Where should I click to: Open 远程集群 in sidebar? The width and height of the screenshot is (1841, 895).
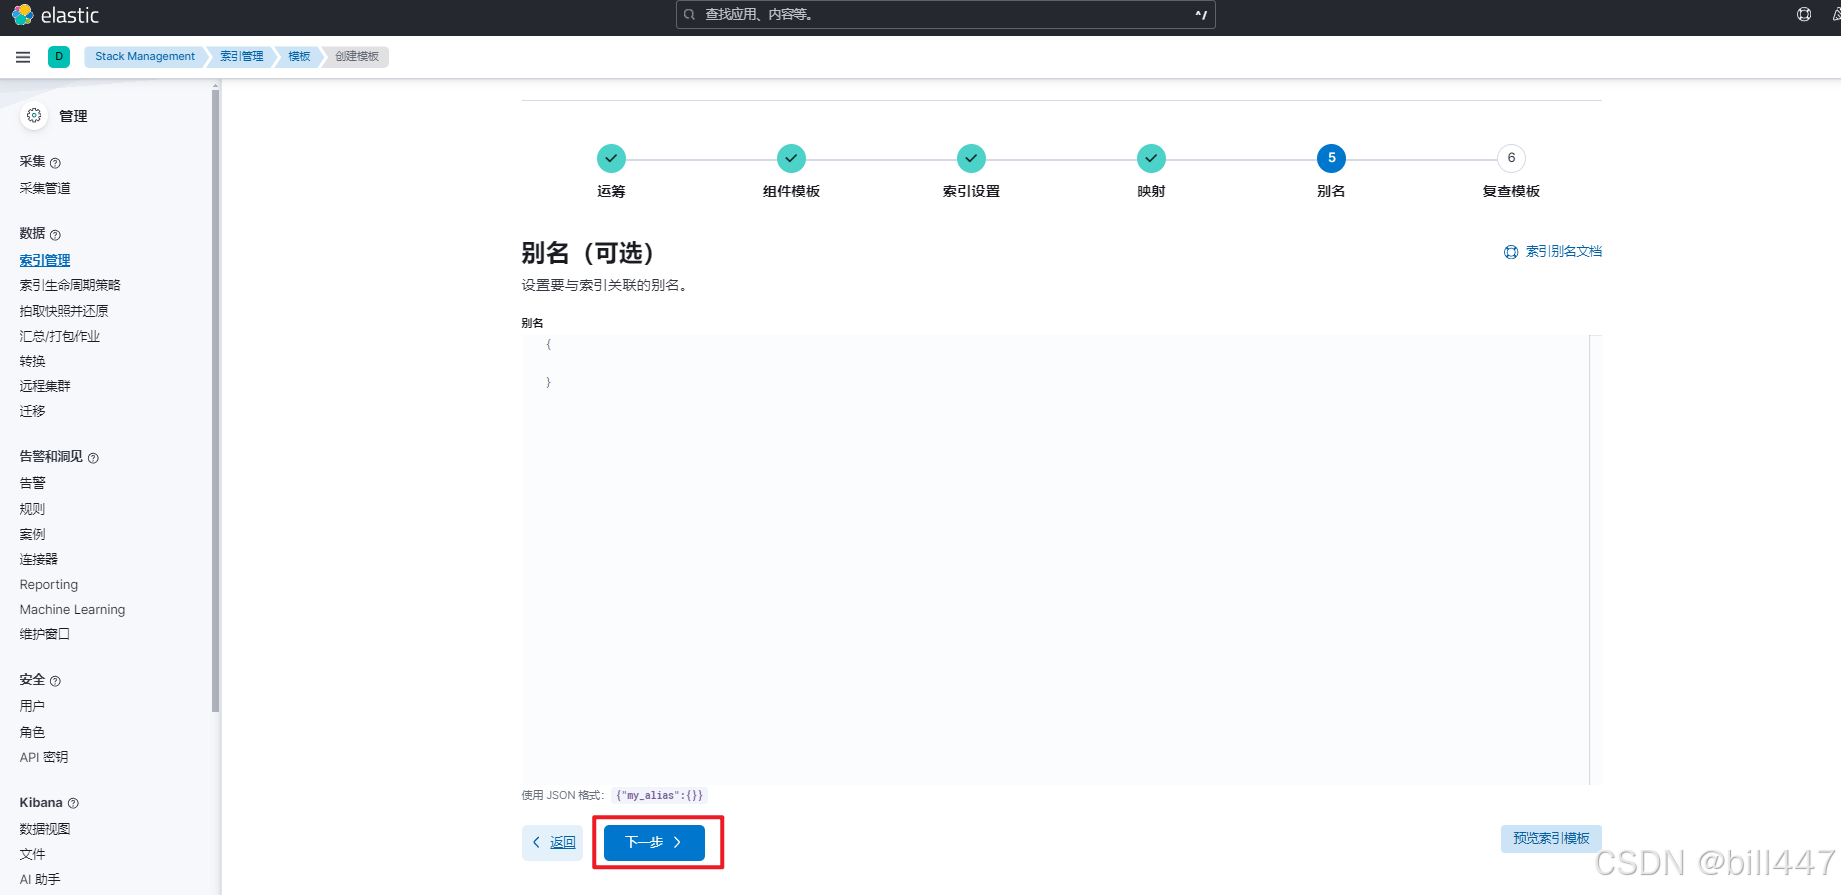(x=45, y=386)
